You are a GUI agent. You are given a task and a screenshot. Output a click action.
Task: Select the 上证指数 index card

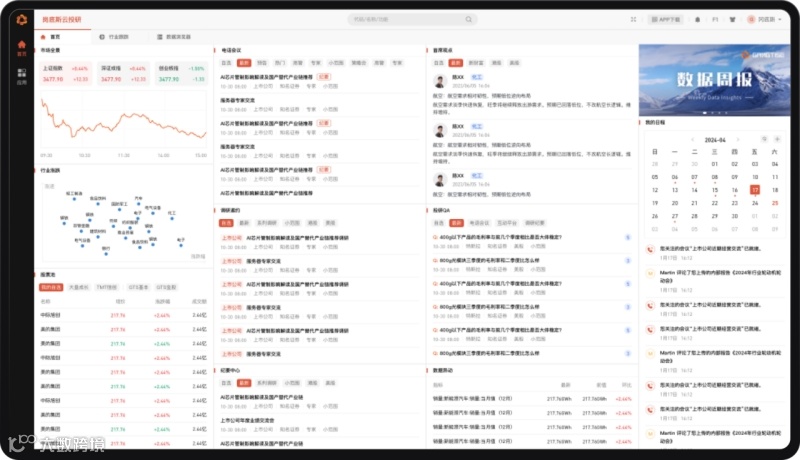click(x=65, y=73)
